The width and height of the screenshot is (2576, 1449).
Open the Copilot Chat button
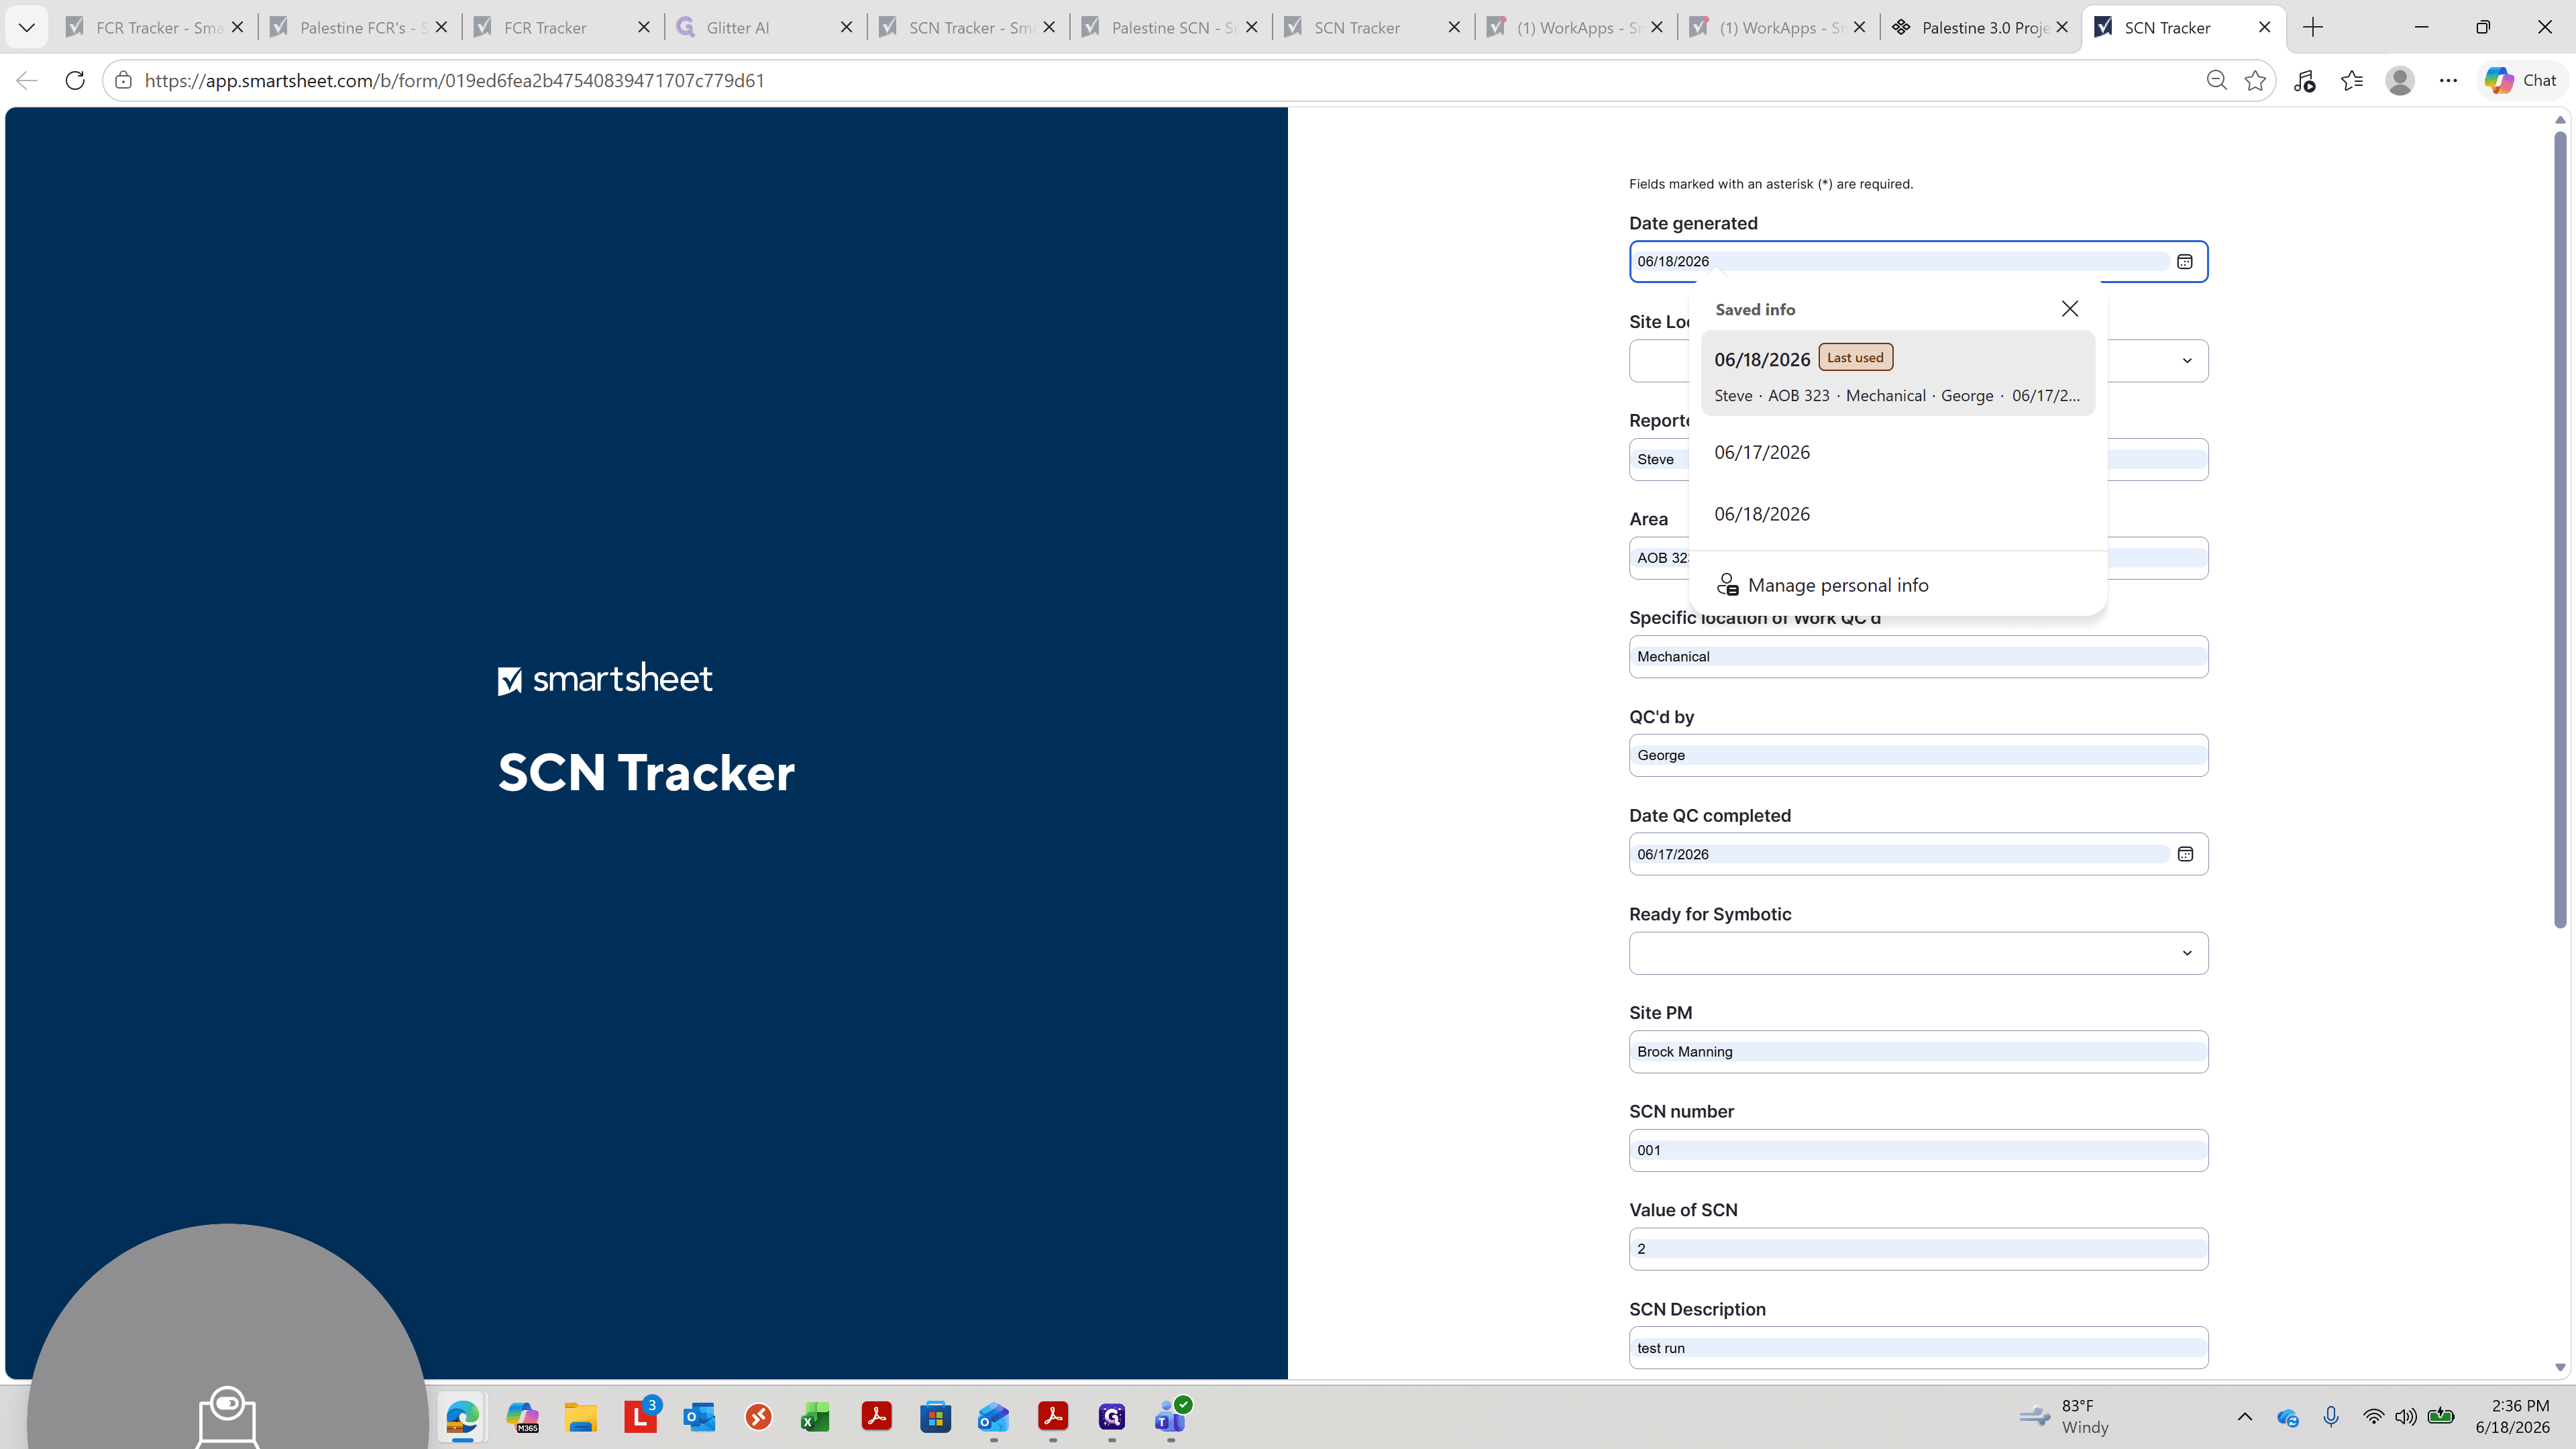tap(2520, 80)
